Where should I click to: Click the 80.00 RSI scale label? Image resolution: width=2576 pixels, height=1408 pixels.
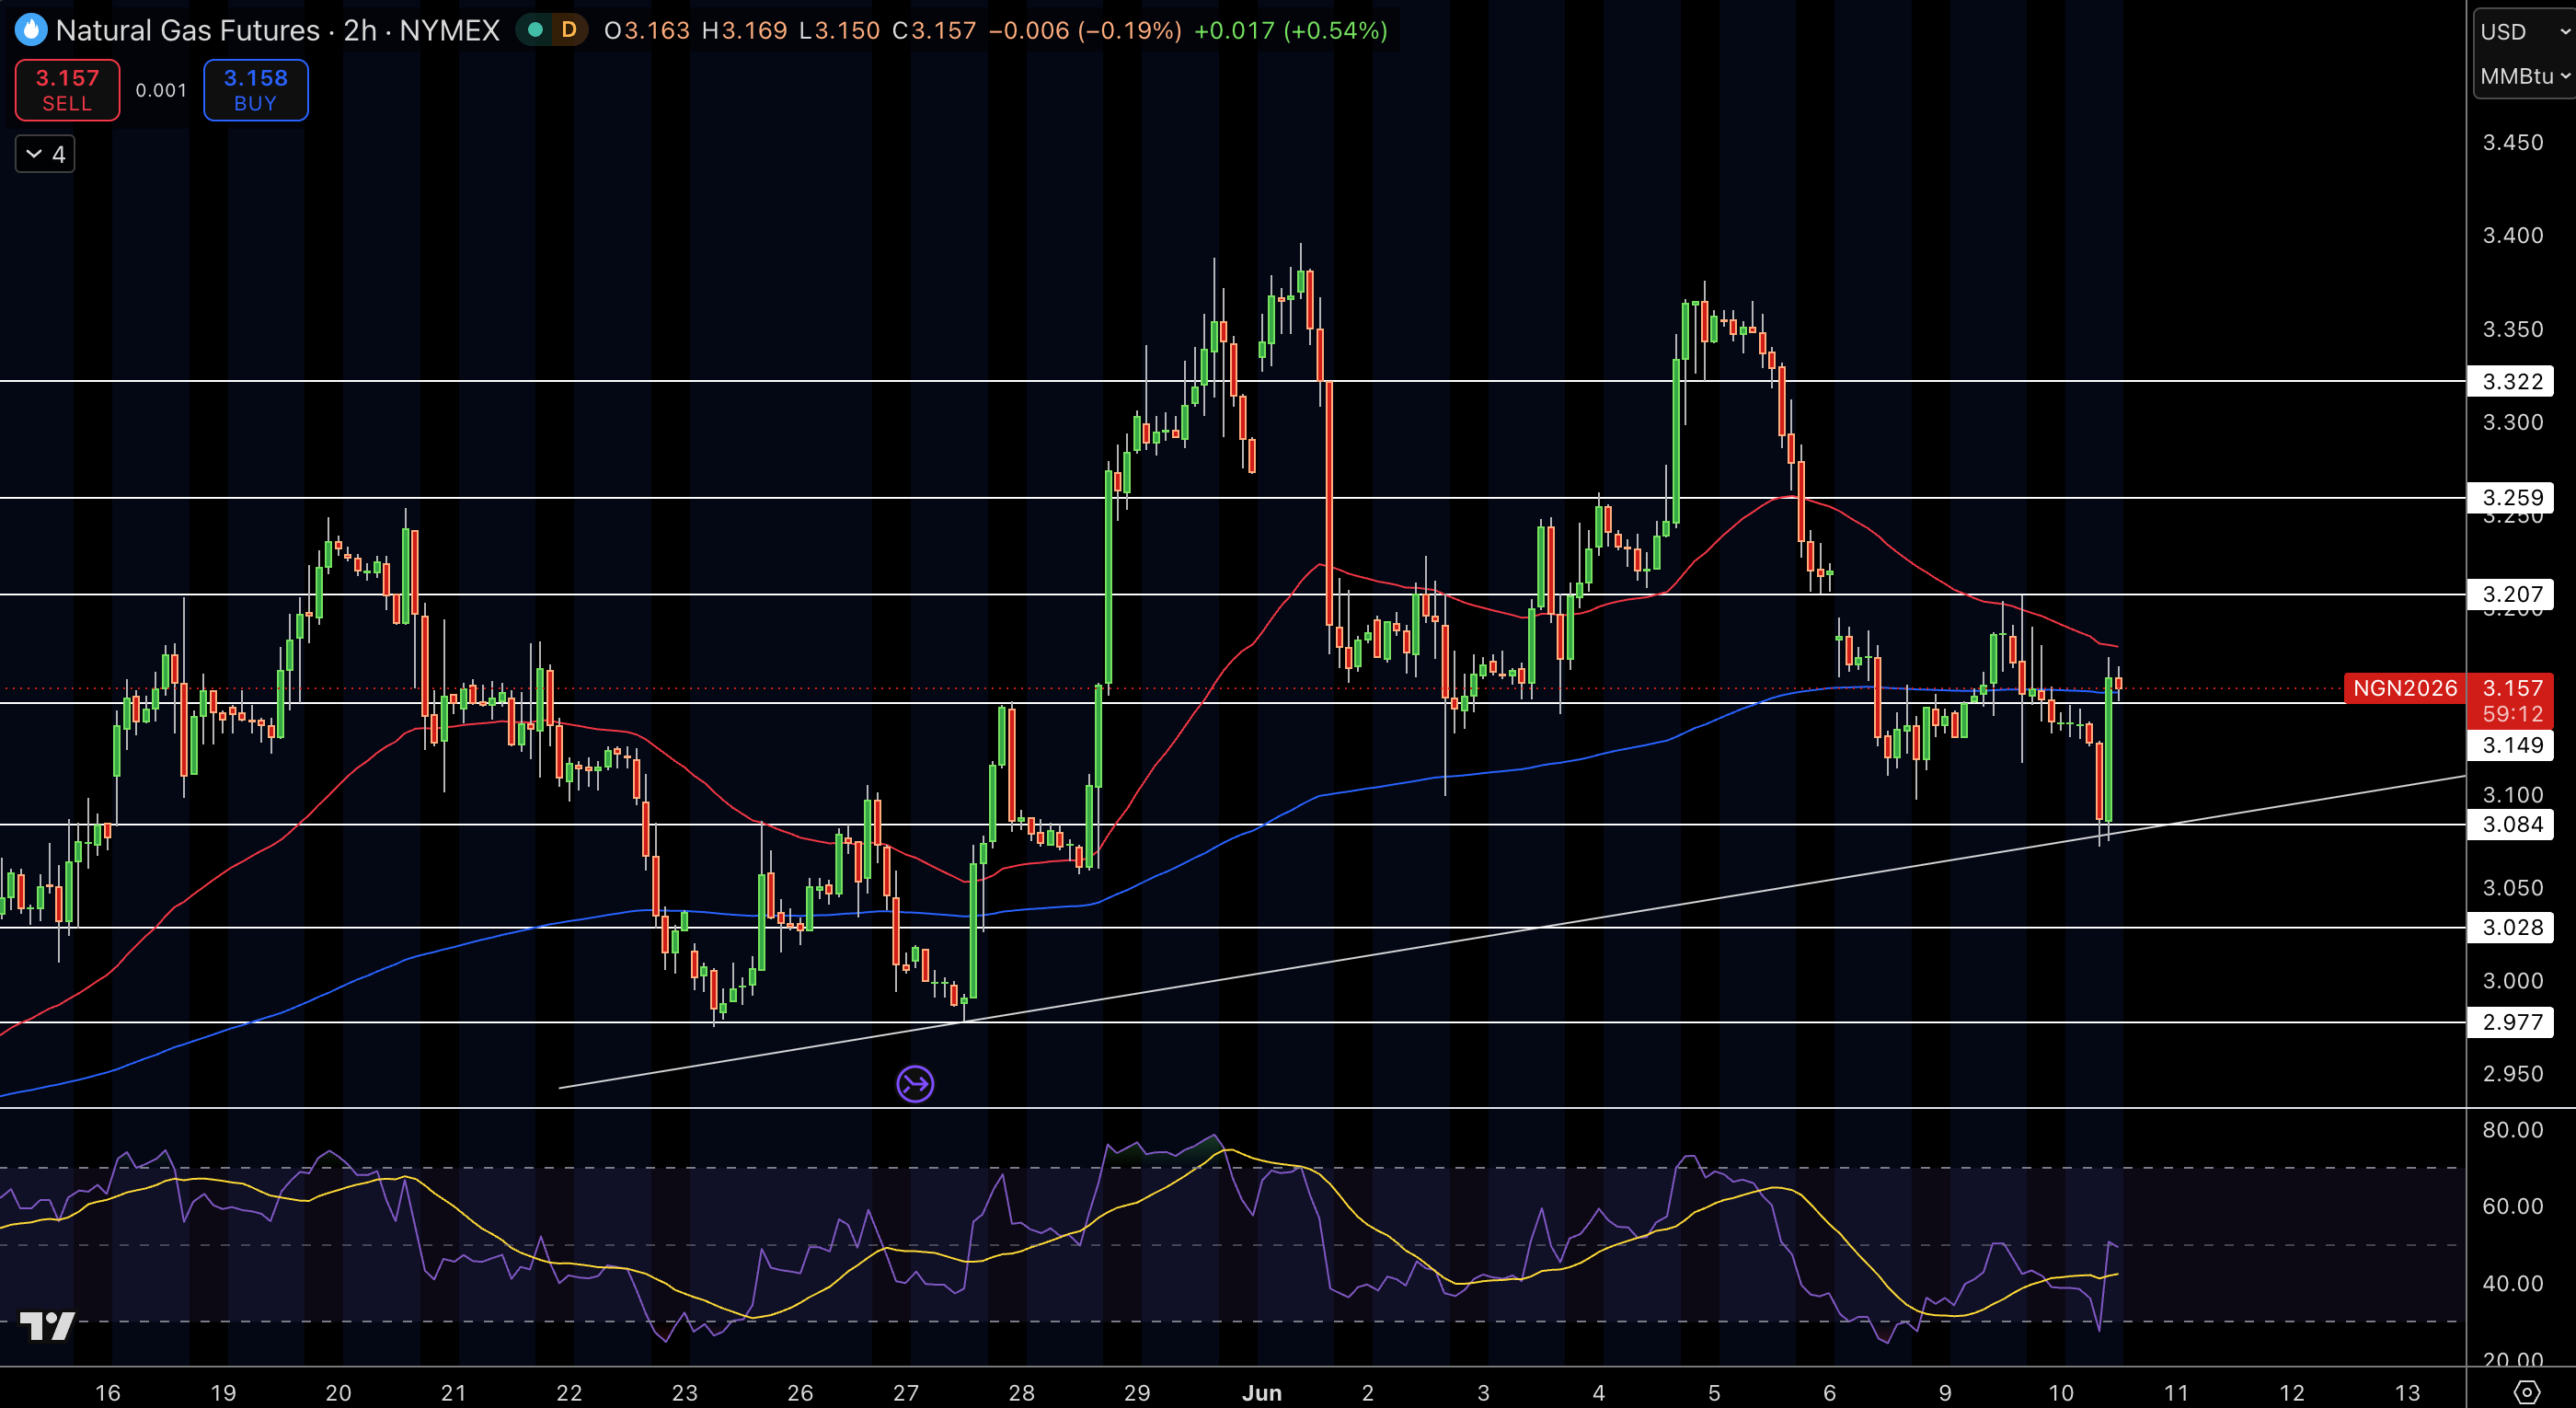(x=2512, y=1129)
